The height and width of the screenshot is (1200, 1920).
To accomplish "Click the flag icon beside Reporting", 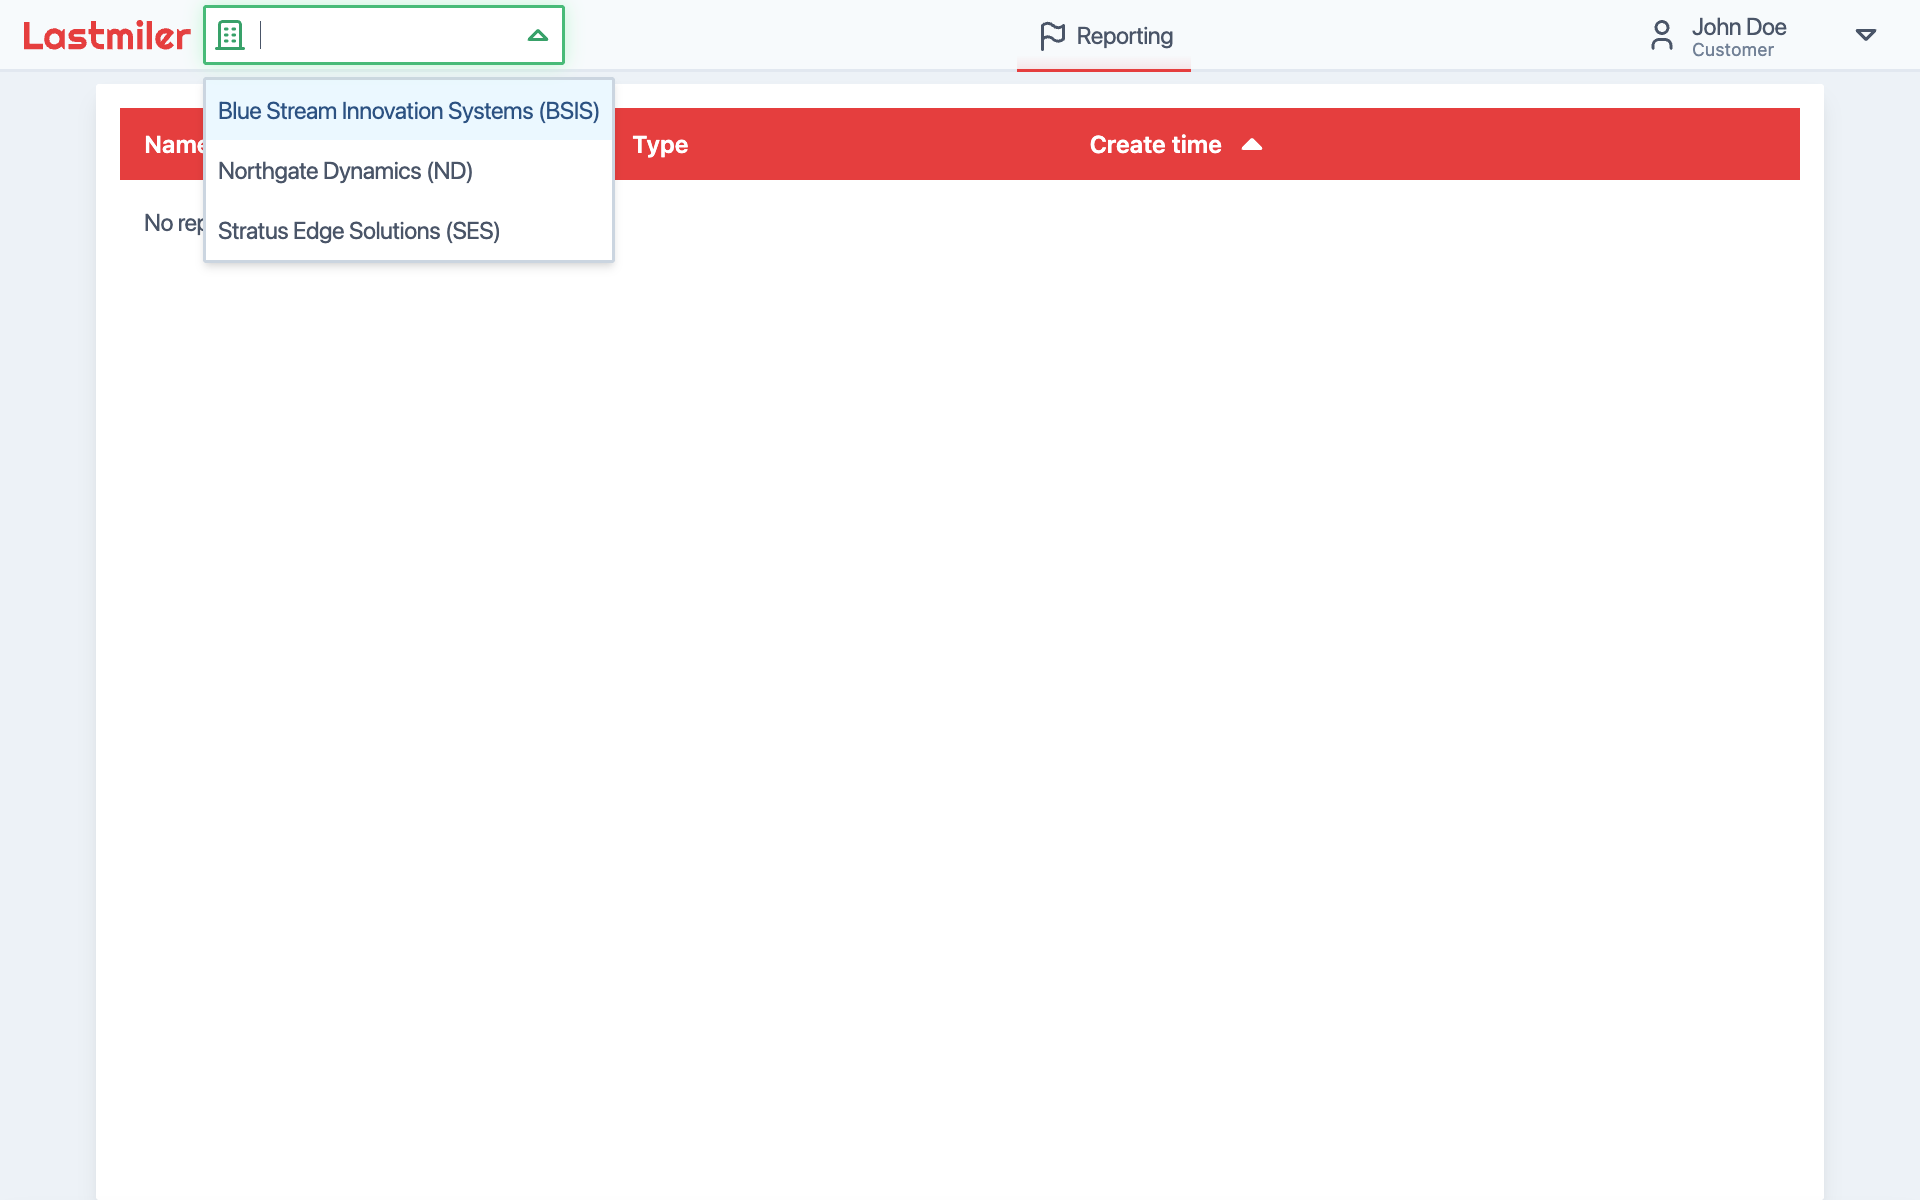I will point(1052,36).
